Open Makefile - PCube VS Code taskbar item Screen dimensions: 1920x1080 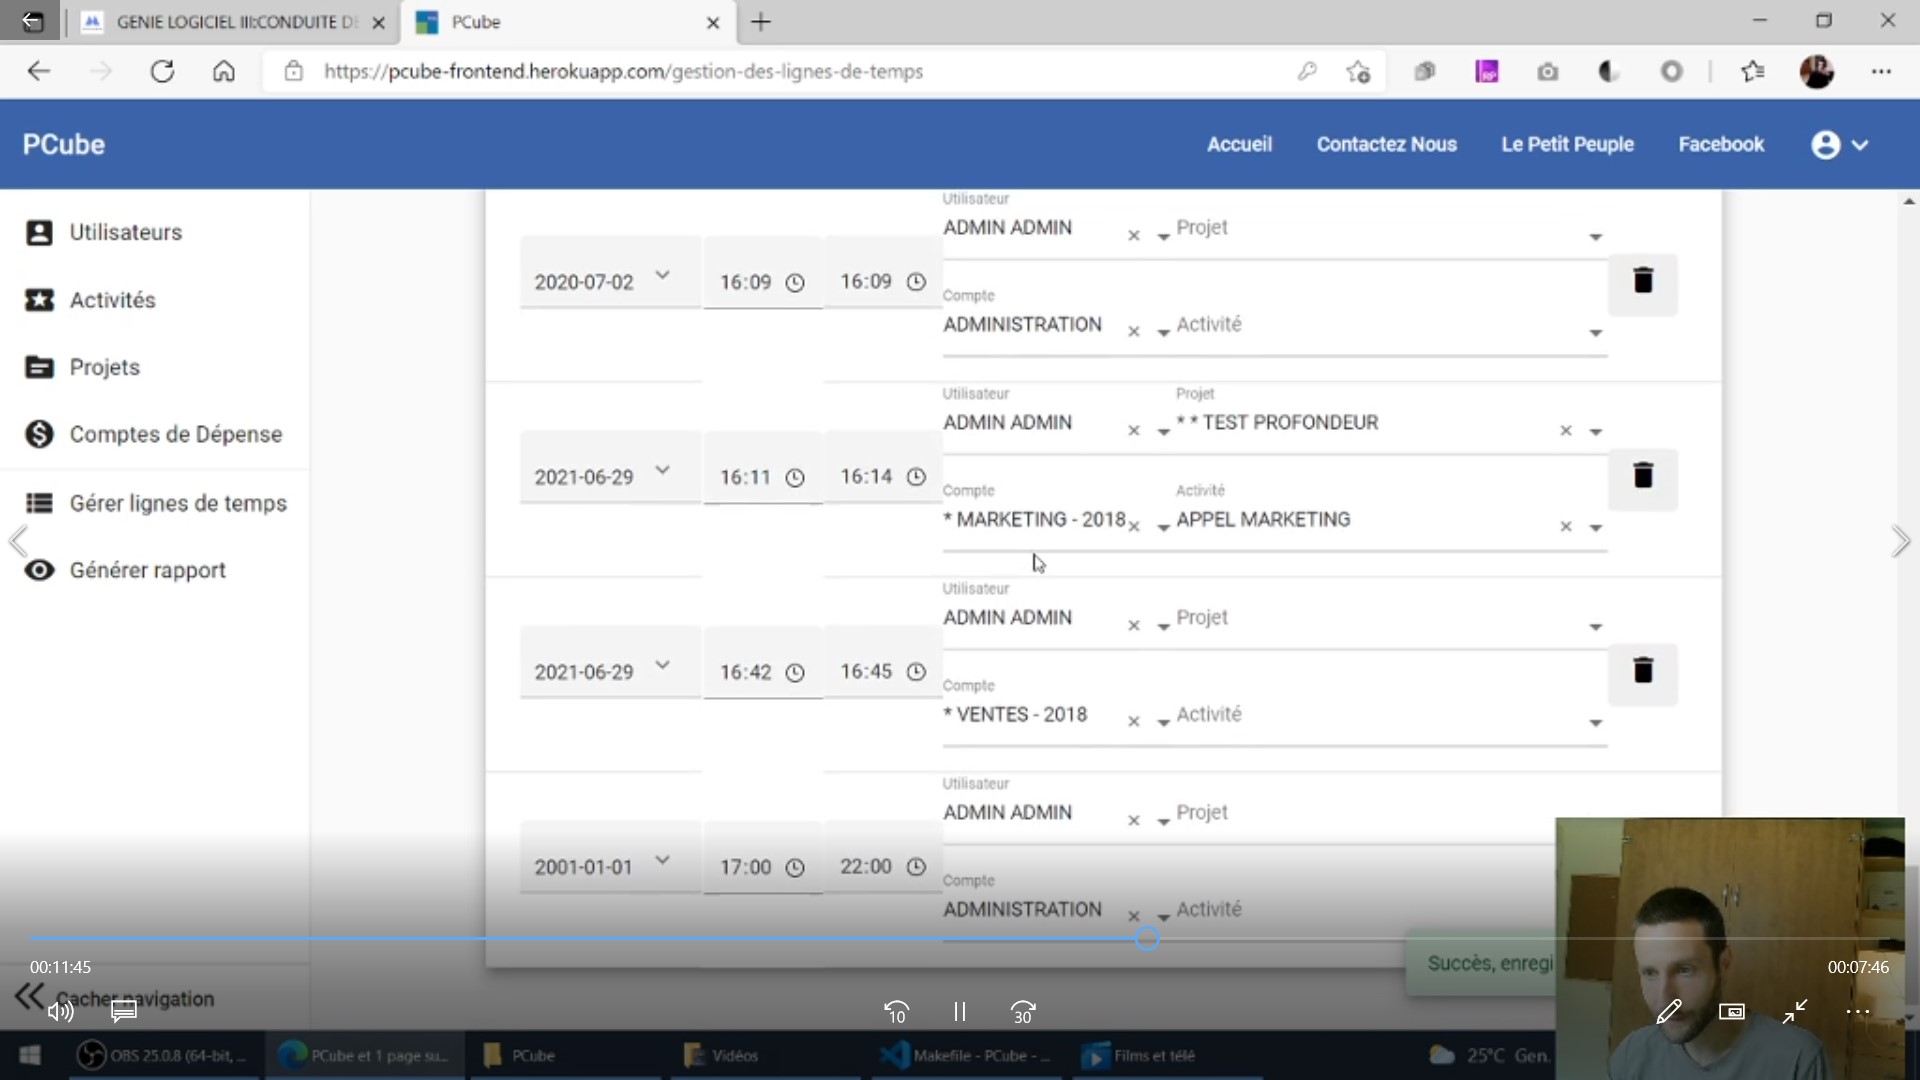click(x=967, y=1055)
